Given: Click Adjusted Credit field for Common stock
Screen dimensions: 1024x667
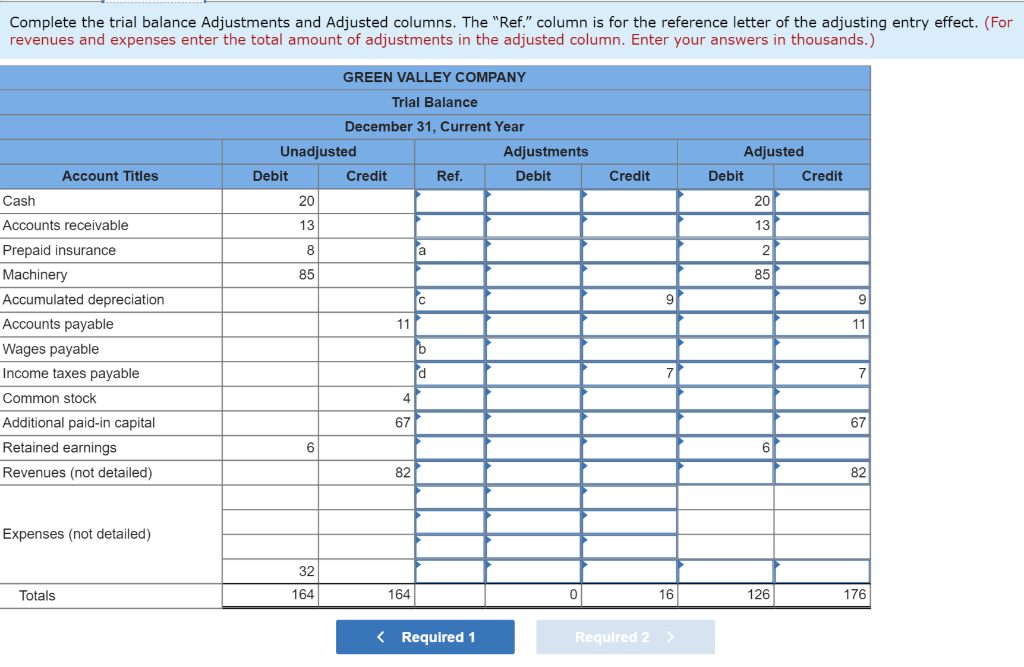Looking at the screenshot, I should pos(822,399).
